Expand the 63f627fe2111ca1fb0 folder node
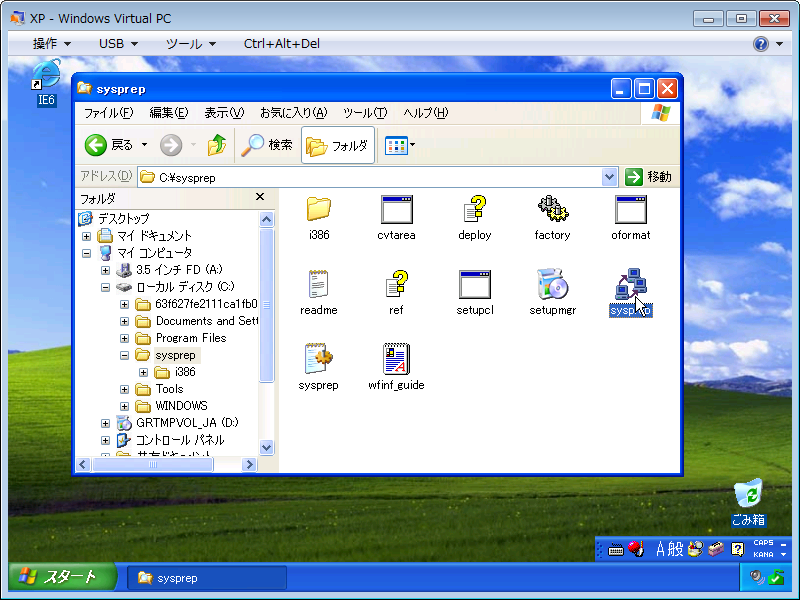 [124, 305]
